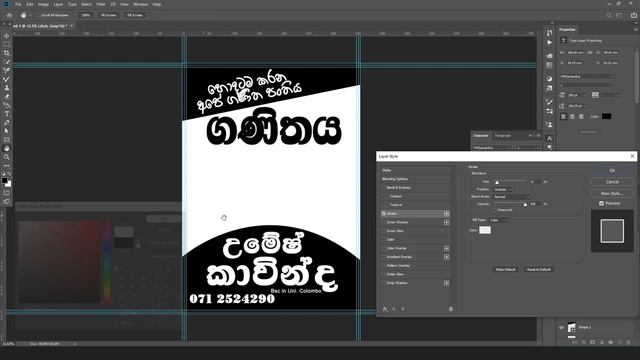Viewport: 640px width, 360px height.
Task: Enable the Color Overlay checkbox
Action: [x=384, y=248]
